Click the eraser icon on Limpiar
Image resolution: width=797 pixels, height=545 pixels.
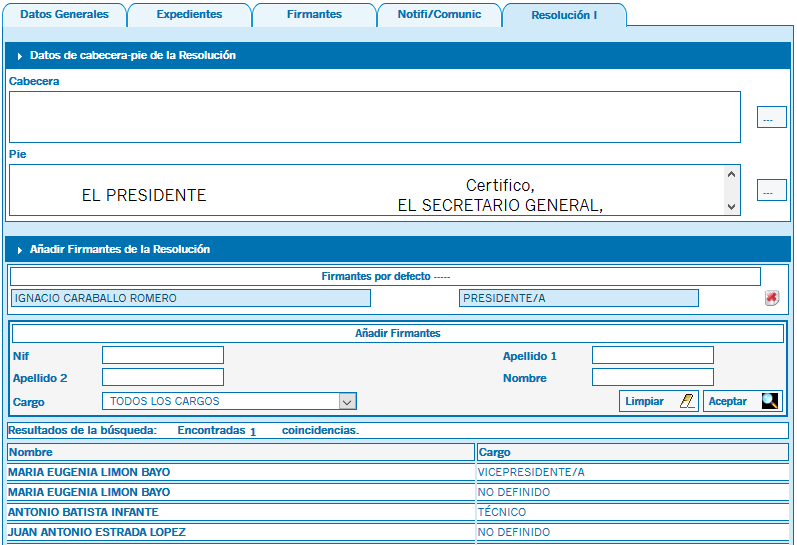point(687,401)
